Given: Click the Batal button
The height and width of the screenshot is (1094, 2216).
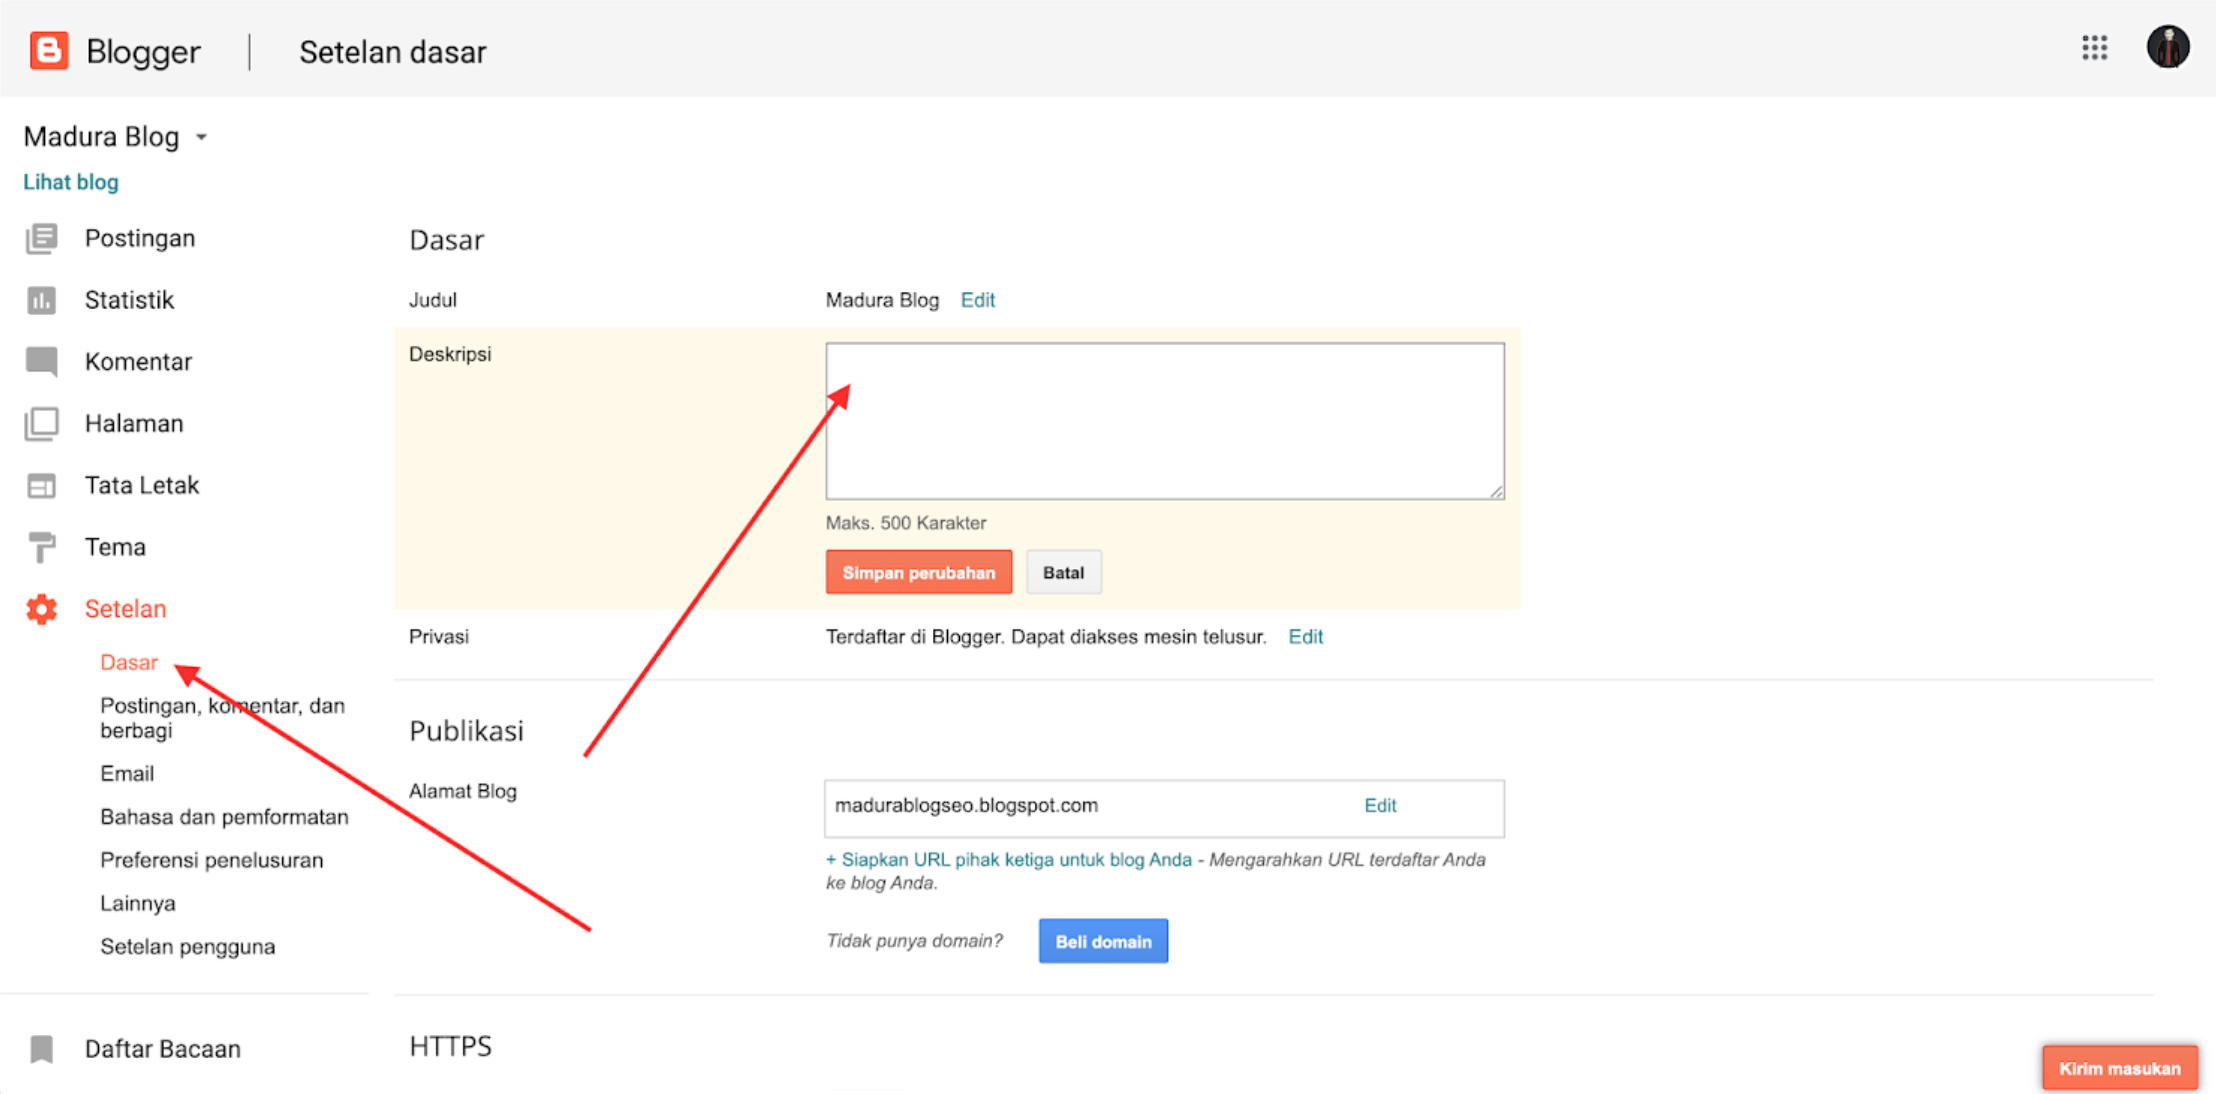Looking at the screenshot, I should pyautogui.click(x=1064, y=572).
